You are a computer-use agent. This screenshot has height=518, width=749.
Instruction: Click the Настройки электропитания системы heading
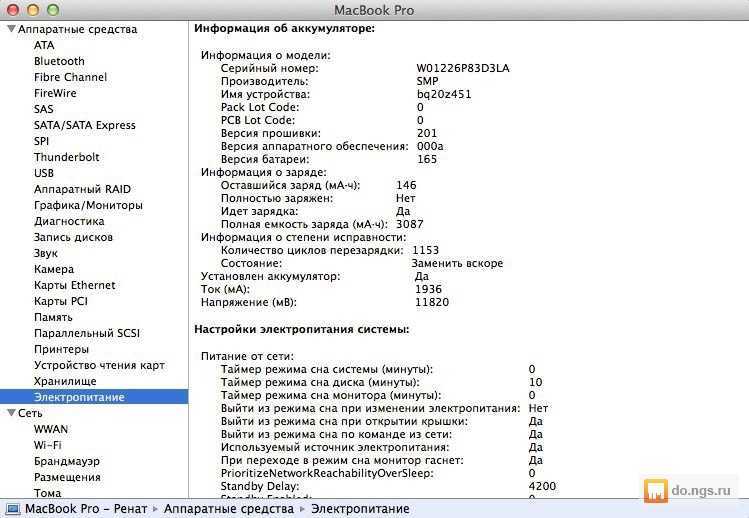tap(301, 330)
